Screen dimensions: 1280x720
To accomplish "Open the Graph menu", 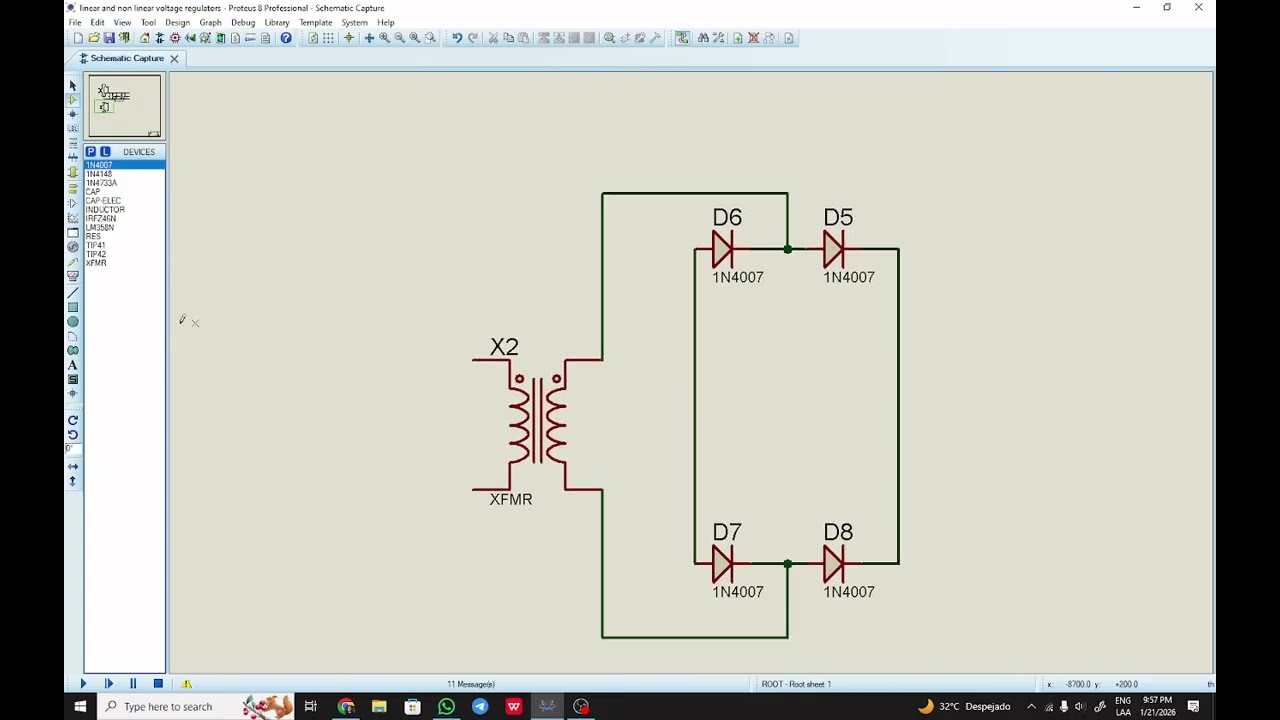I will tap(210, 22).
